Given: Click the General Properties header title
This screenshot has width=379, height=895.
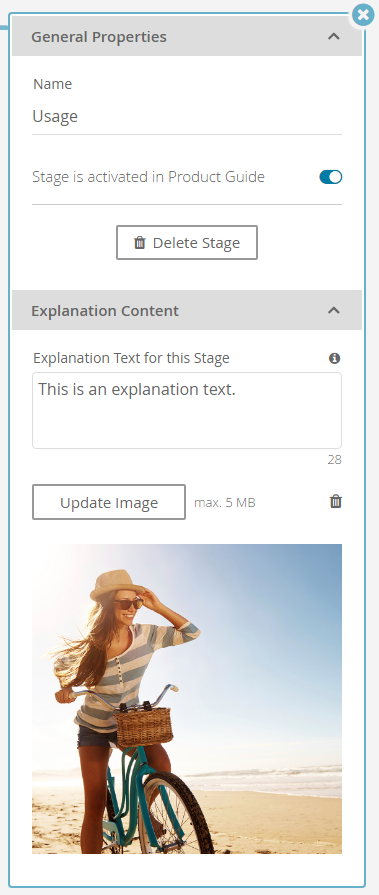Looking at the screenshot, I should pyautogui.click(x=99, y=37).
